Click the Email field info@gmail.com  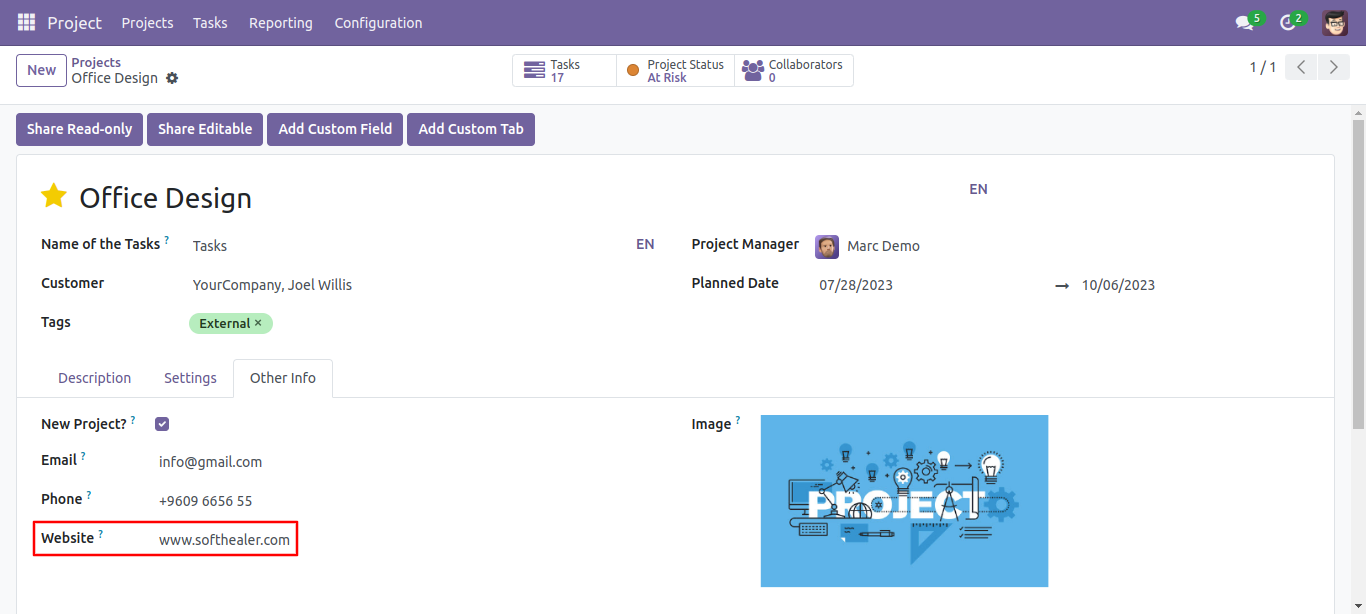pos(210,462)
